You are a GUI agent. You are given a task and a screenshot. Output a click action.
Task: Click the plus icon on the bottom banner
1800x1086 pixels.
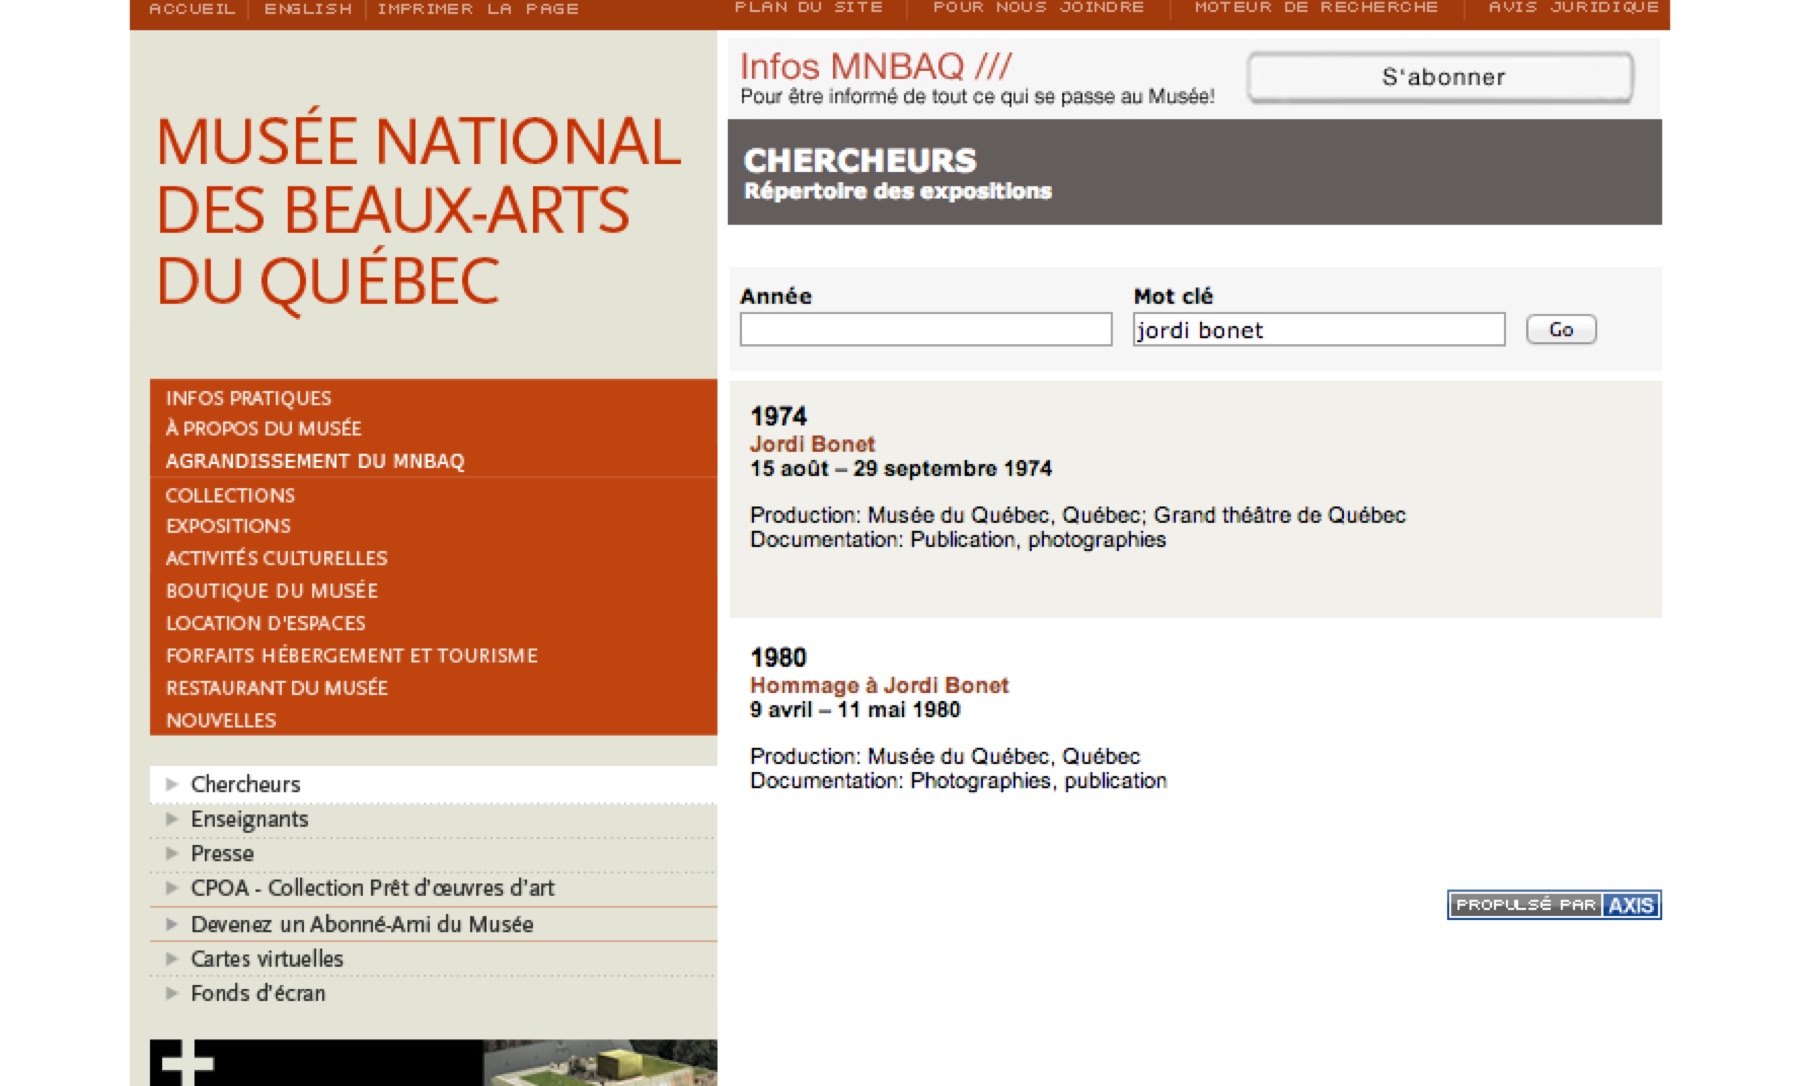point(187,1063)
